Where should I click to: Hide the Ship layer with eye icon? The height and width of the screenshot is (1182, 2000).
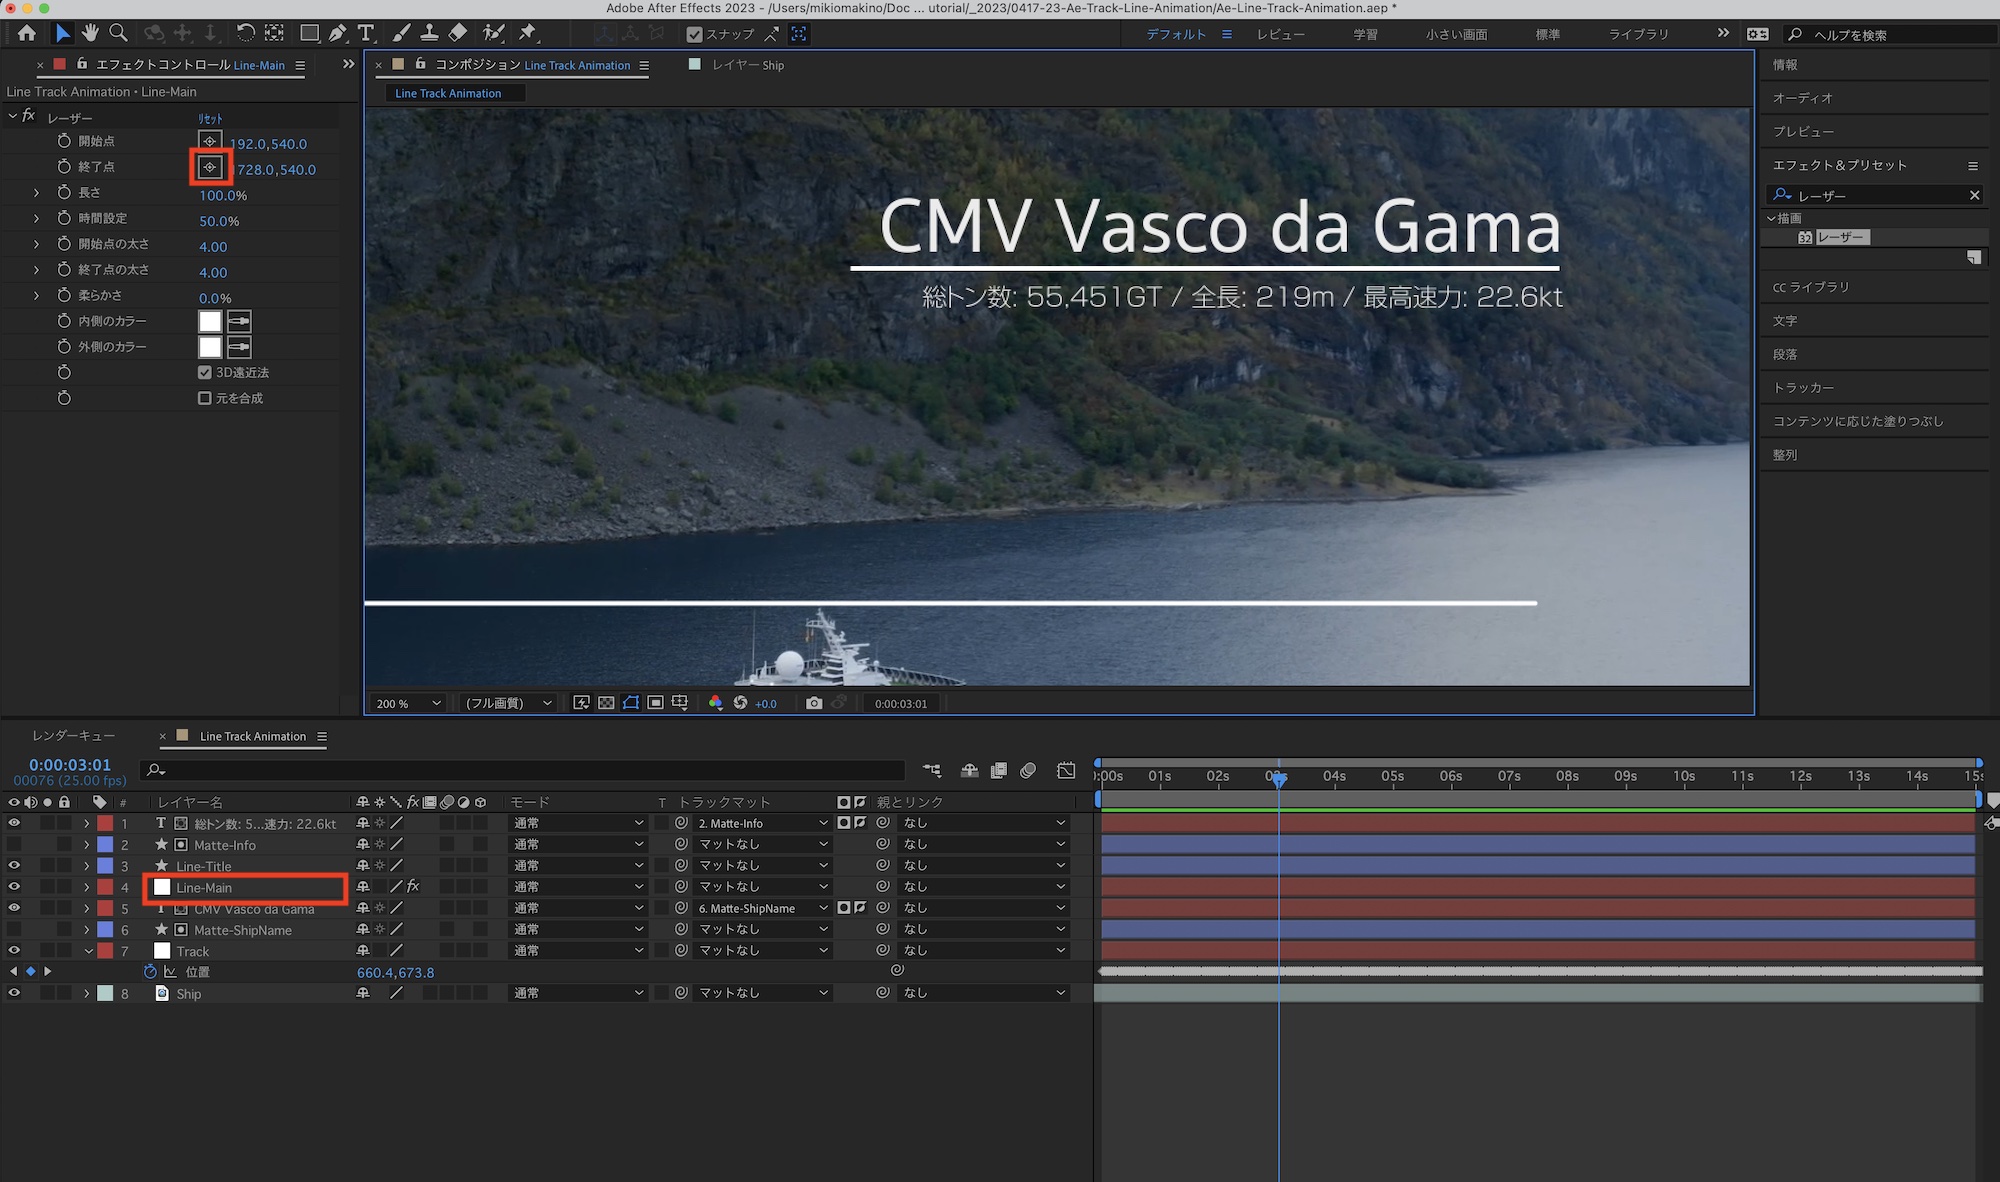click(14, 993)
